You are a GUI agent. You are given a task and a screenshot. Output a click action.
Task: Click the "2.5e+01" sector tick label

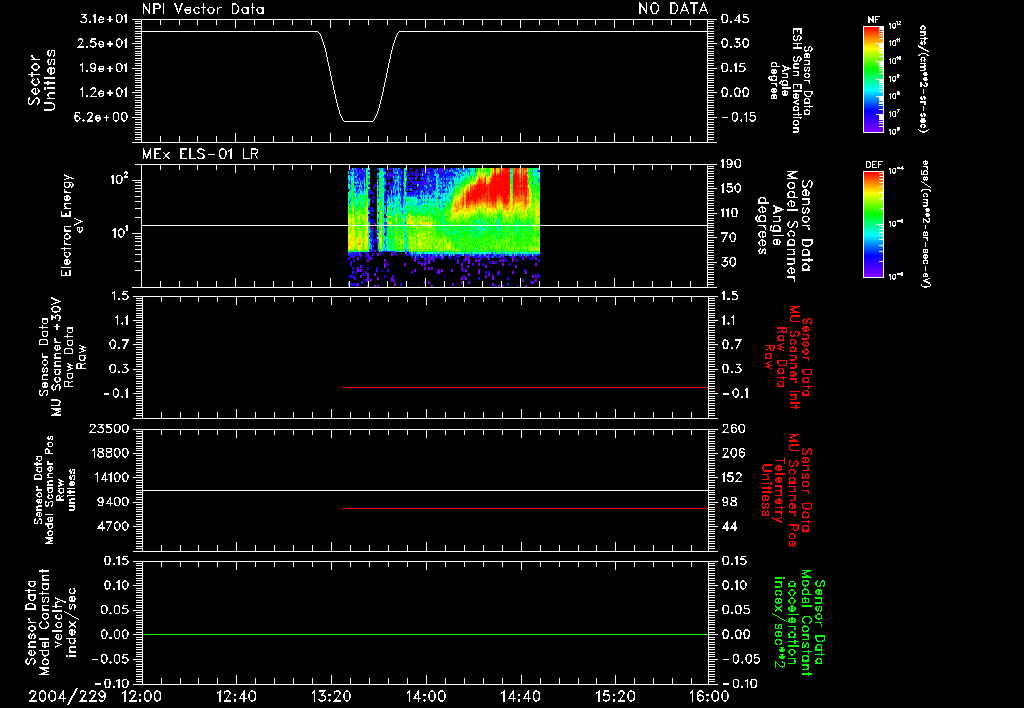pyautogui.click(x=104, y=43)
